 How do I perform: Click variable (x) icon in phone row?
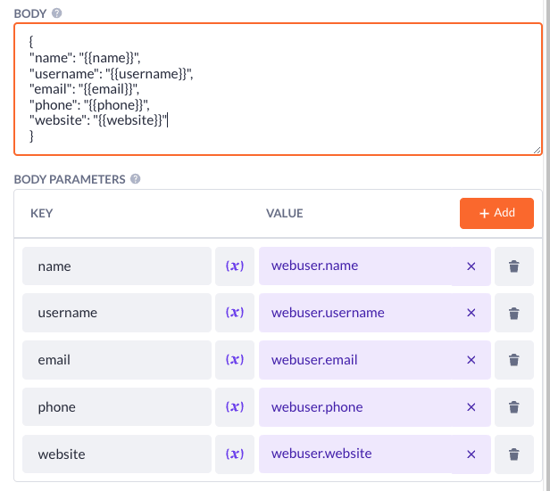coord(235,407)
